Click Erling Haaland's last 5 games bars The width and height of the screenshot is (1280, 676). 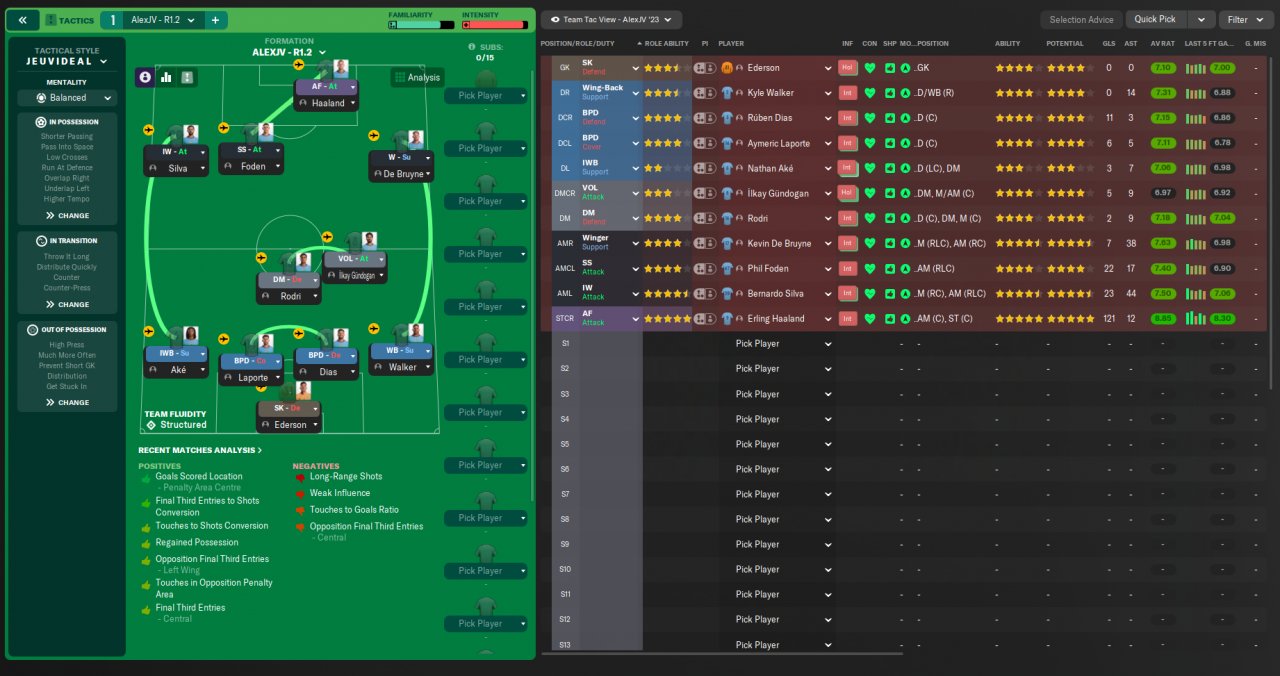pos(1195,319)
